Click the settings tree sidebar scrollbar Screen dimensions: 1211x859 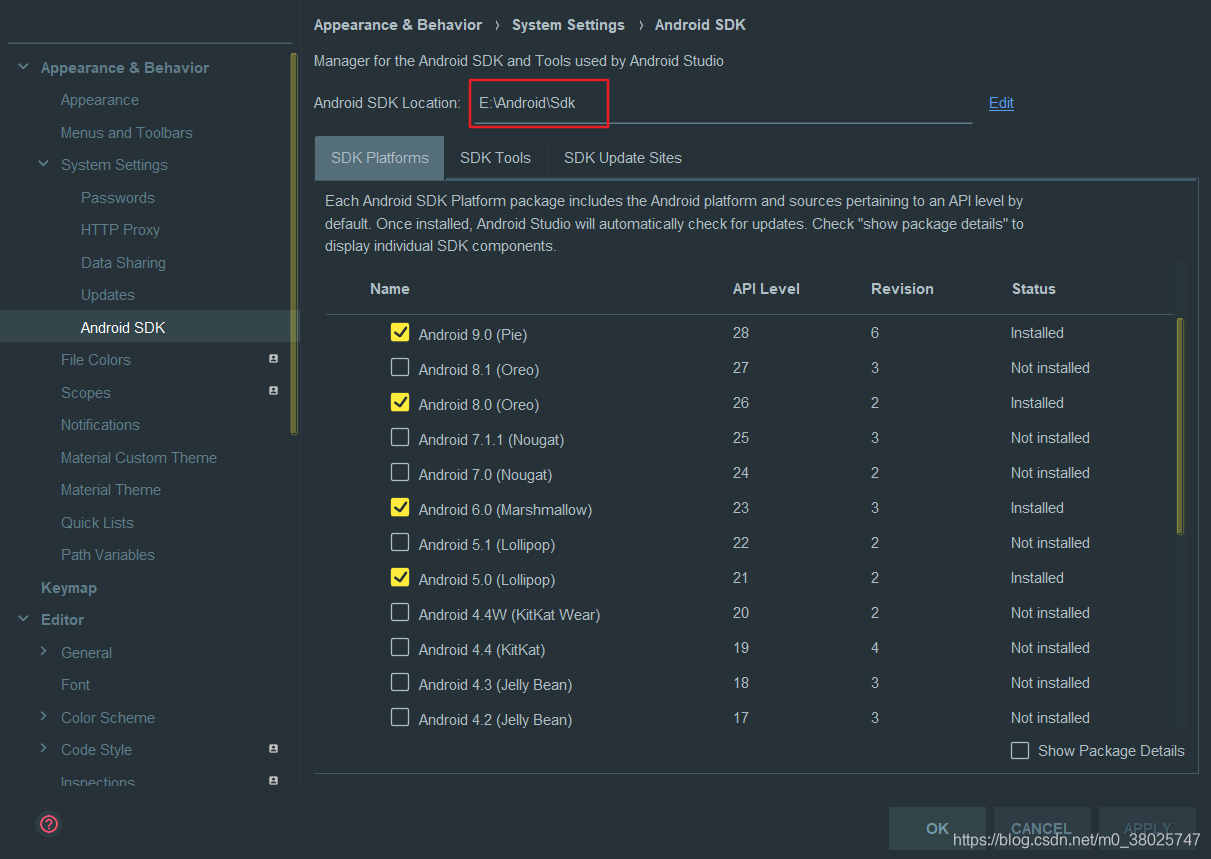pyautogui.click(x=293, y=243)
